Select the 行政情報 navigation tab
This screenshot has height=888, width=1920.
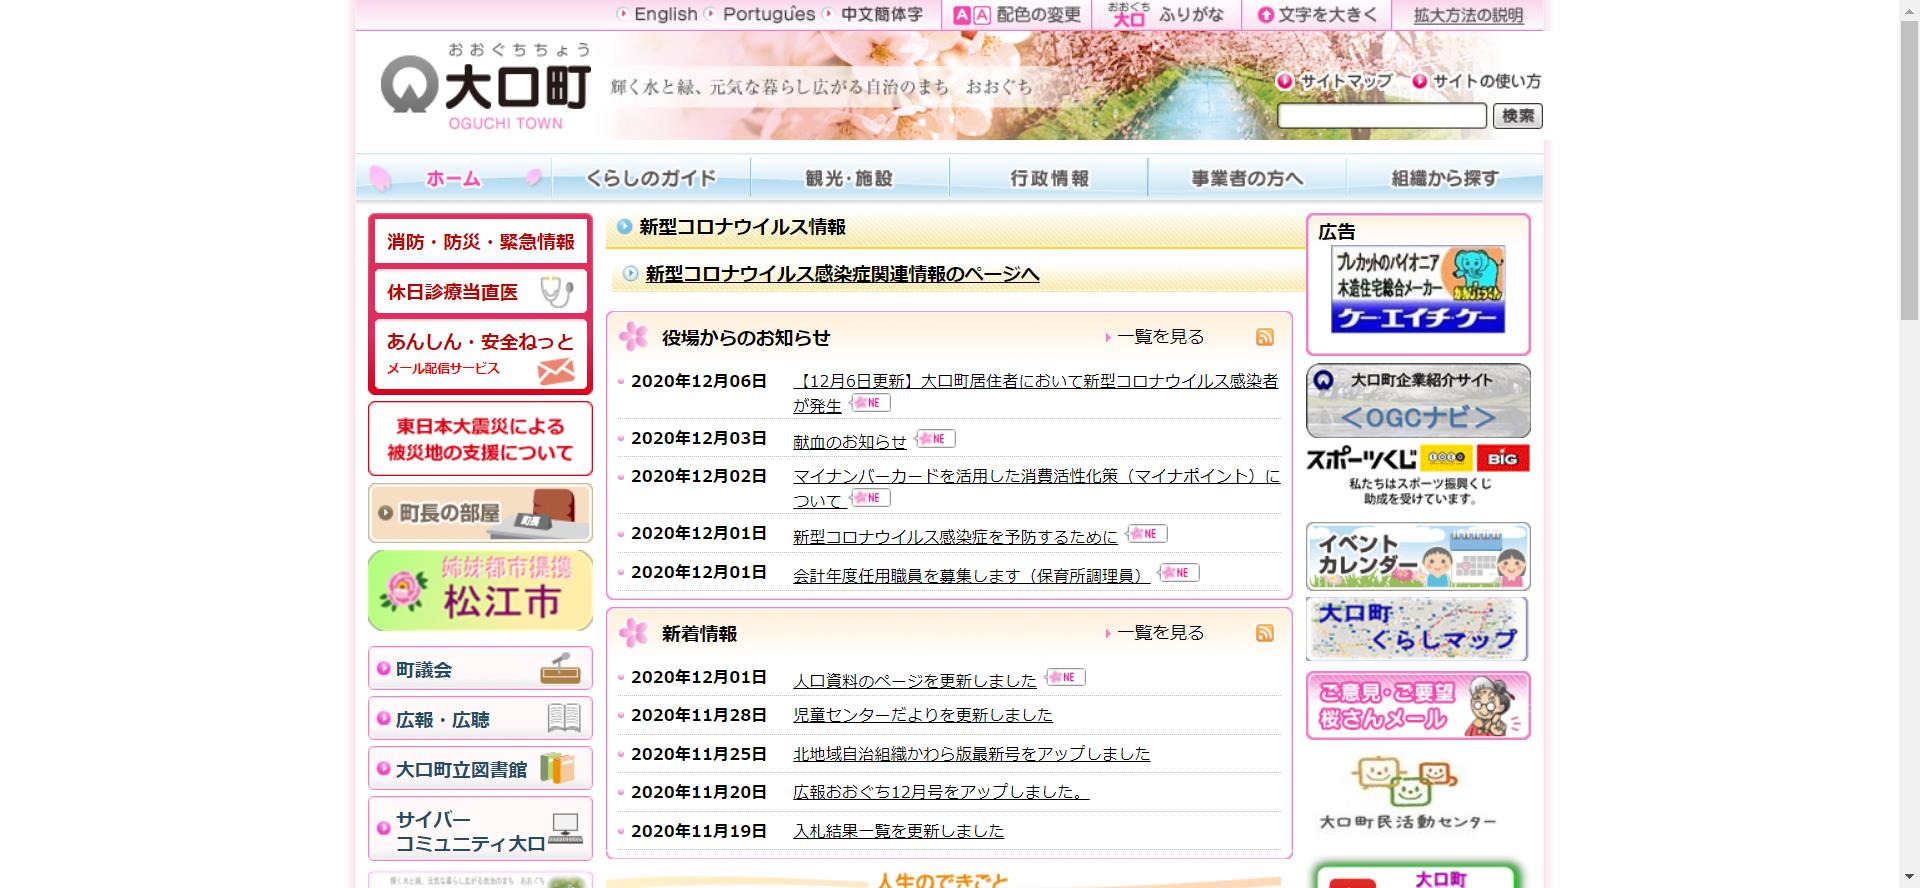tap(1048, 178)
